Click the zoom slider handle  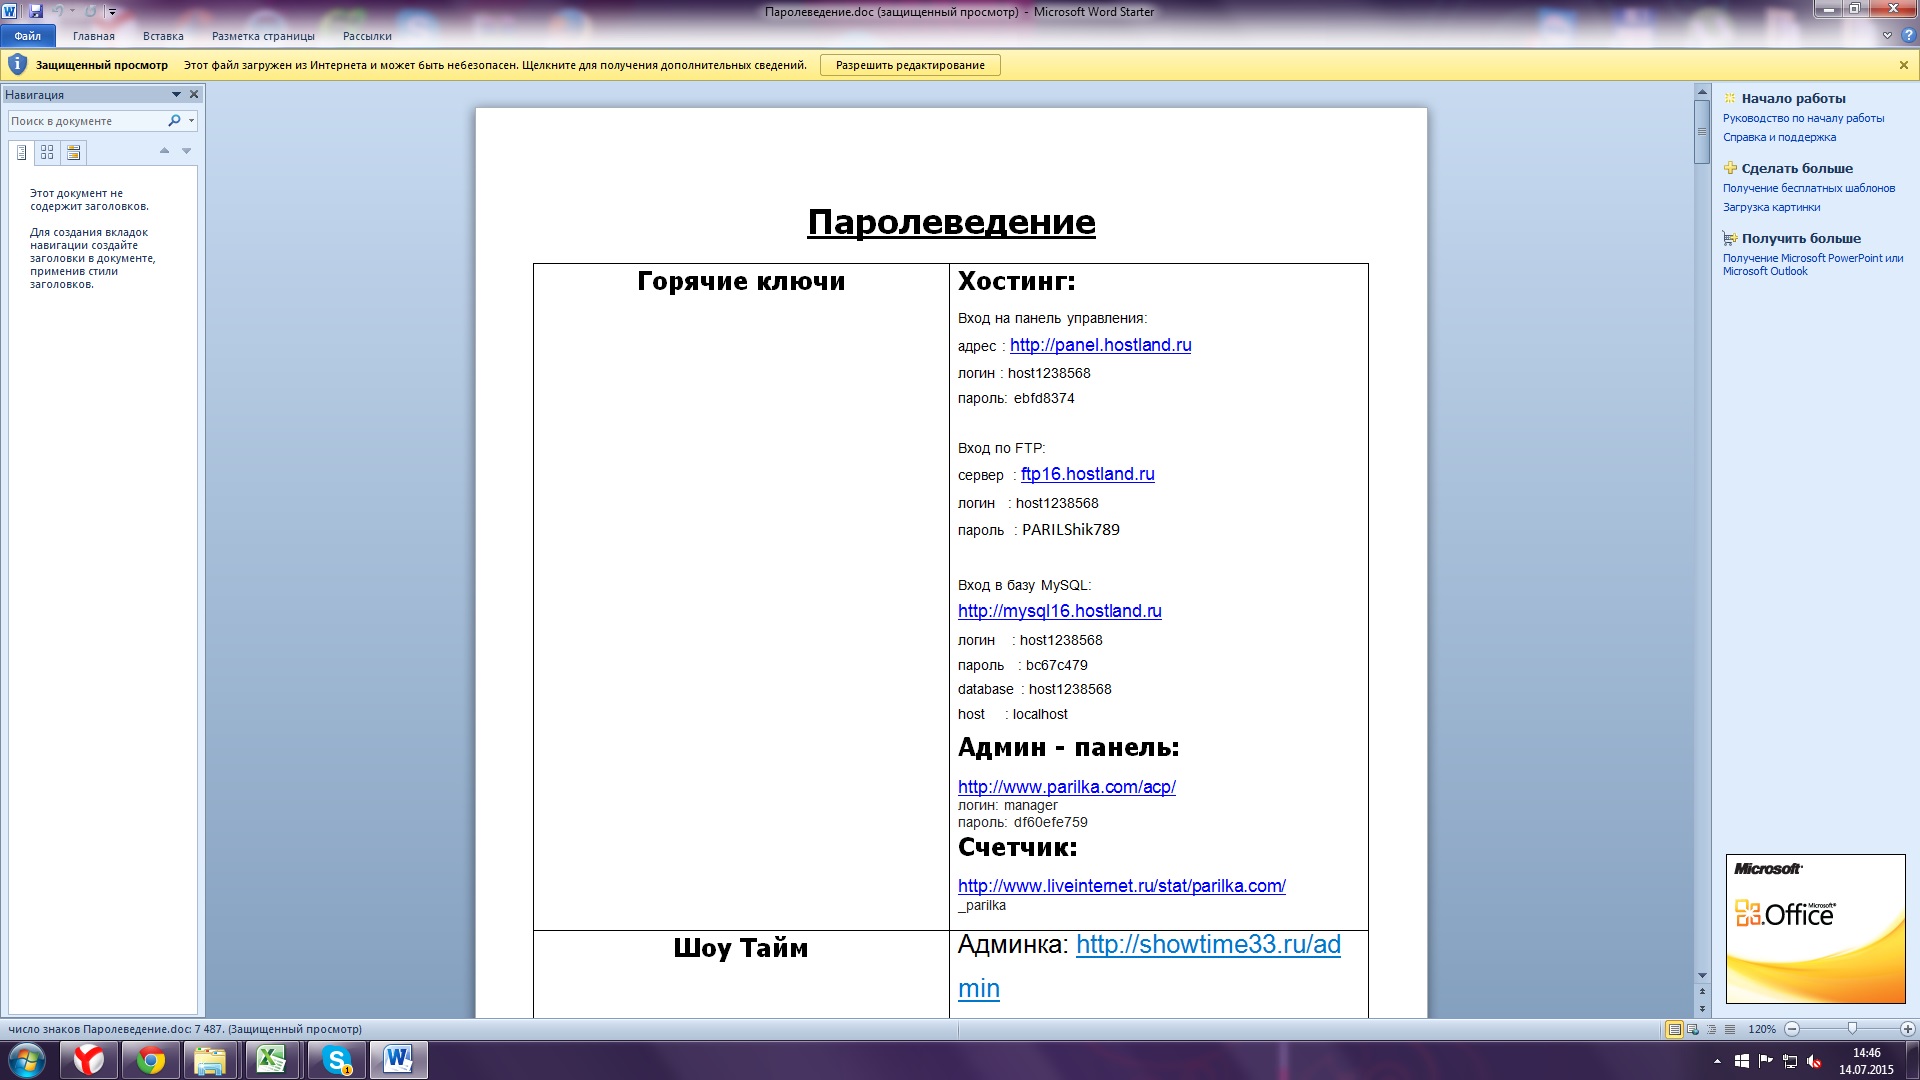click(1851, 1029)
